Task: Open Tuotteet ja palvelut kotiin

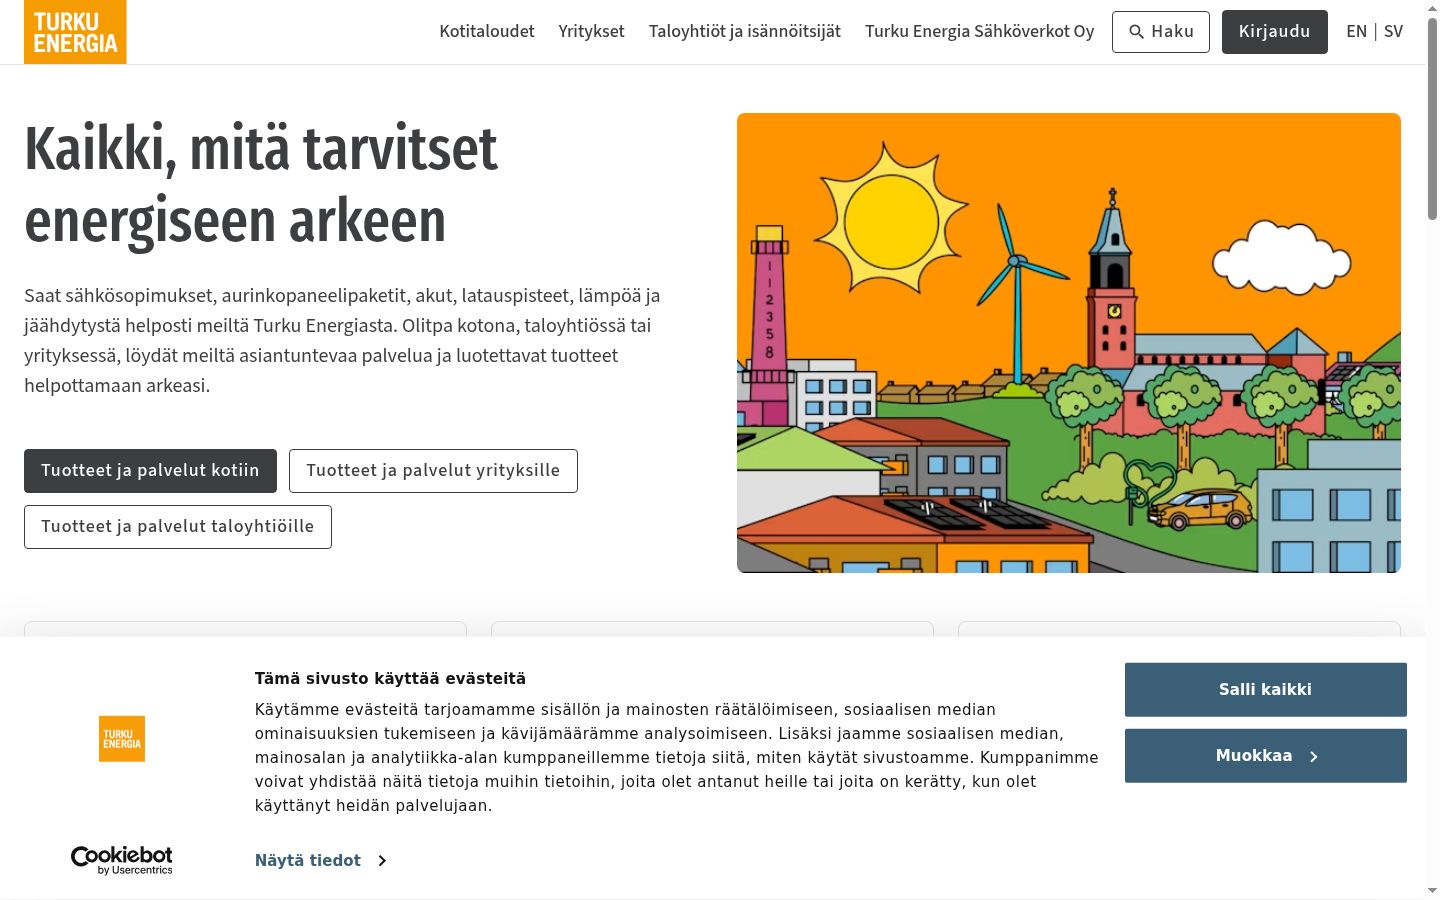Action: 150,471
